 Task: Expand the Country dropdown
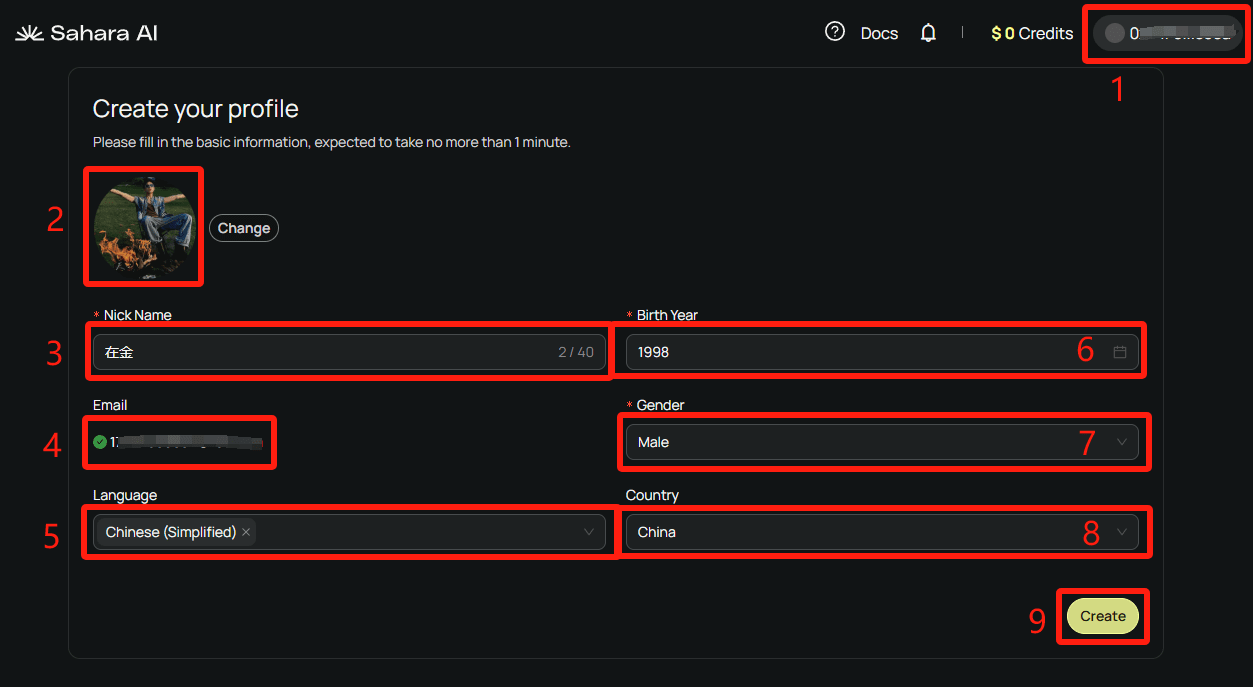[x=1121, y=532]
